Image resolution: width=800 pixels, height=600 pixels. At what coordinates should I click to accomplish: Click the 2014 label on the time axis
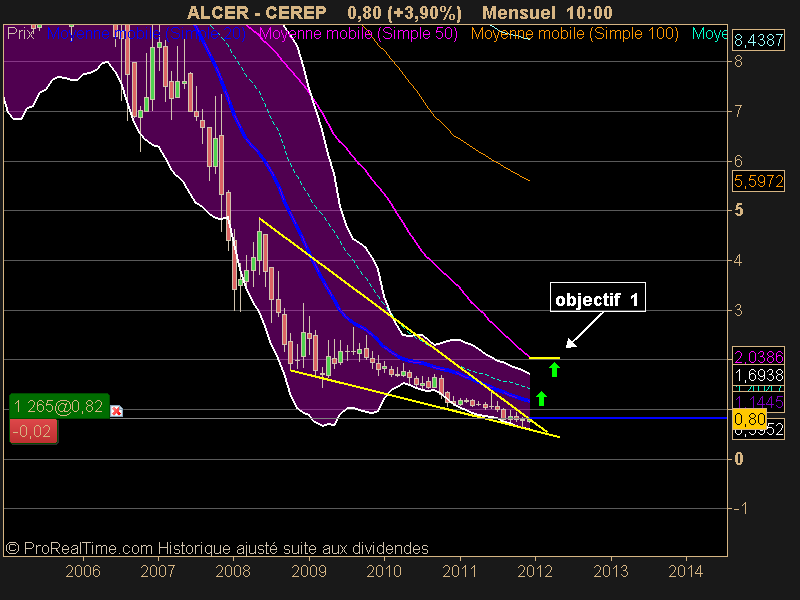pos(686,571)
